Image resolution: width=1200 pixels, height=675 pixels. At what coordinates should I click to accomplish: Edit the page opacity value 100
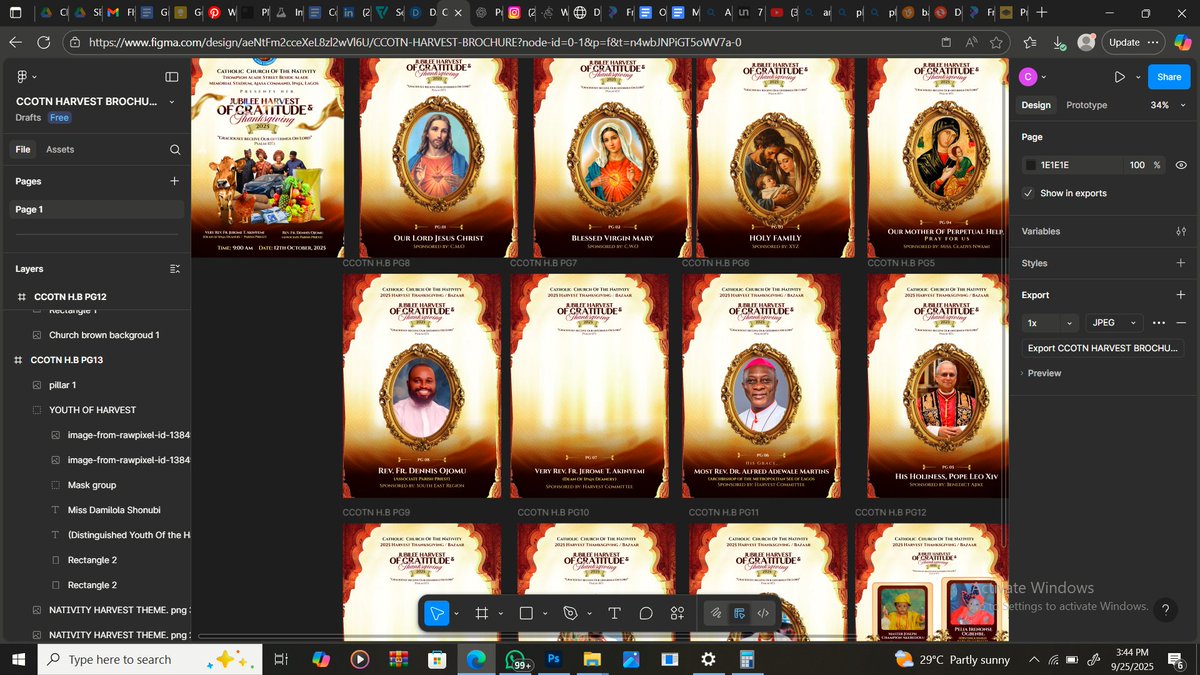point(1137,165)
